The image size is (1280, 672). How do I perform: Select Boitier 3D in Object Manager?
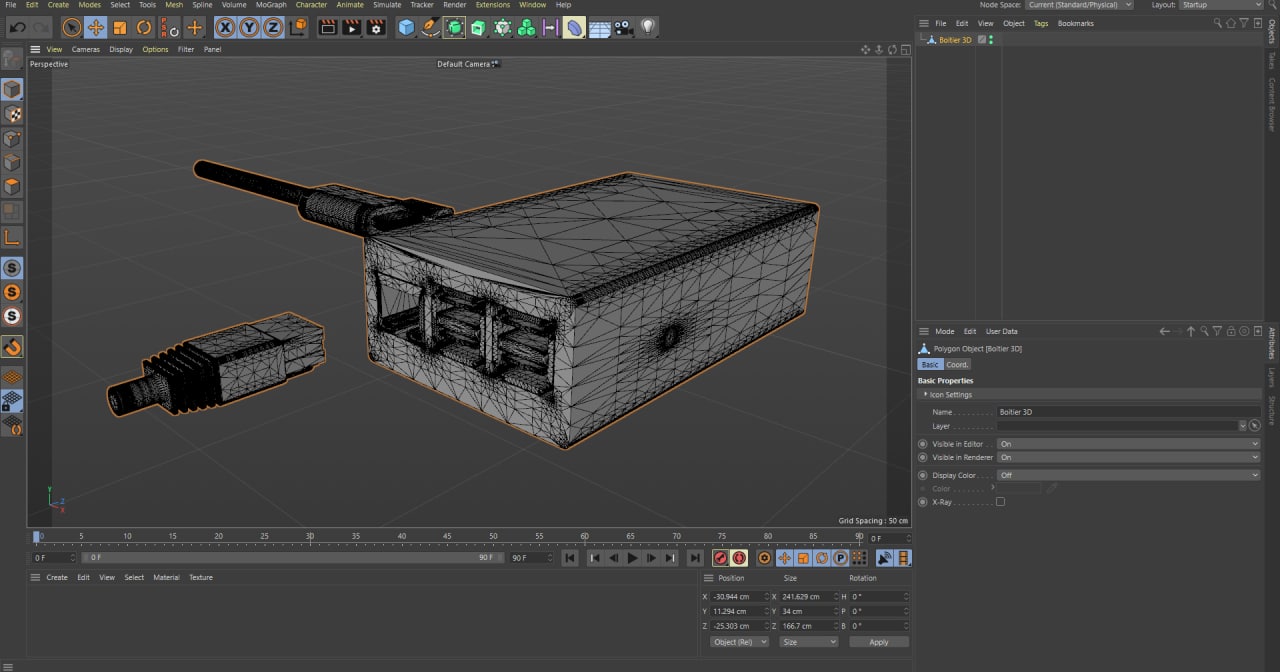pos(954,40)
